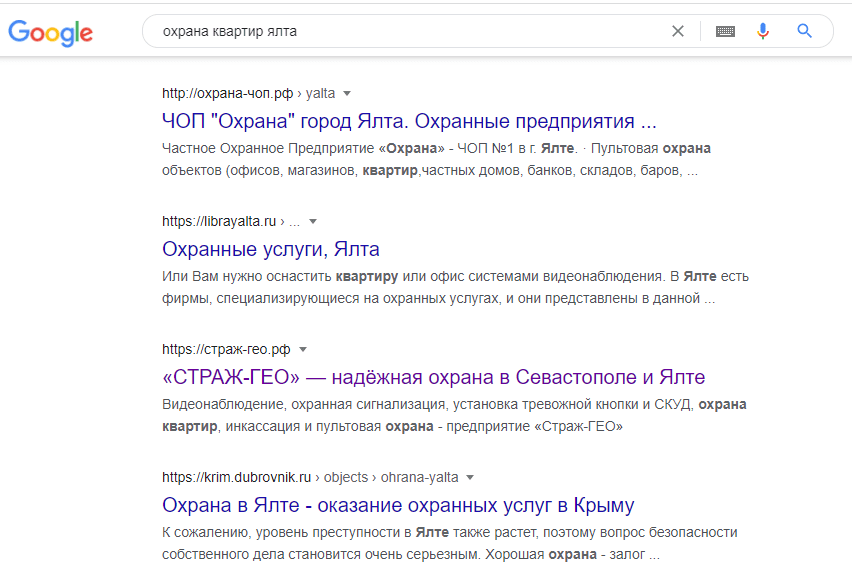The image size is (852, 564).
Task: Click the https://librayalta.ru URL text
Action: (x=219, y=221)
